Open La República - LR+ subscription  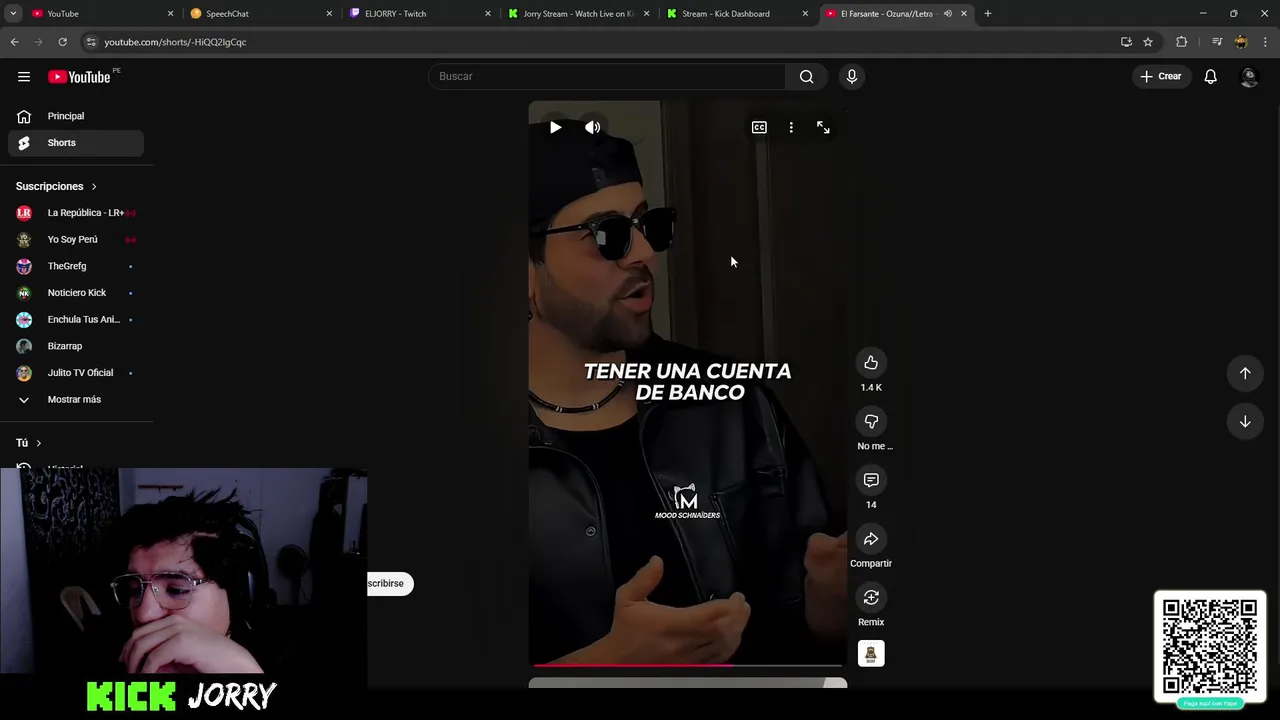coord(76,213)
